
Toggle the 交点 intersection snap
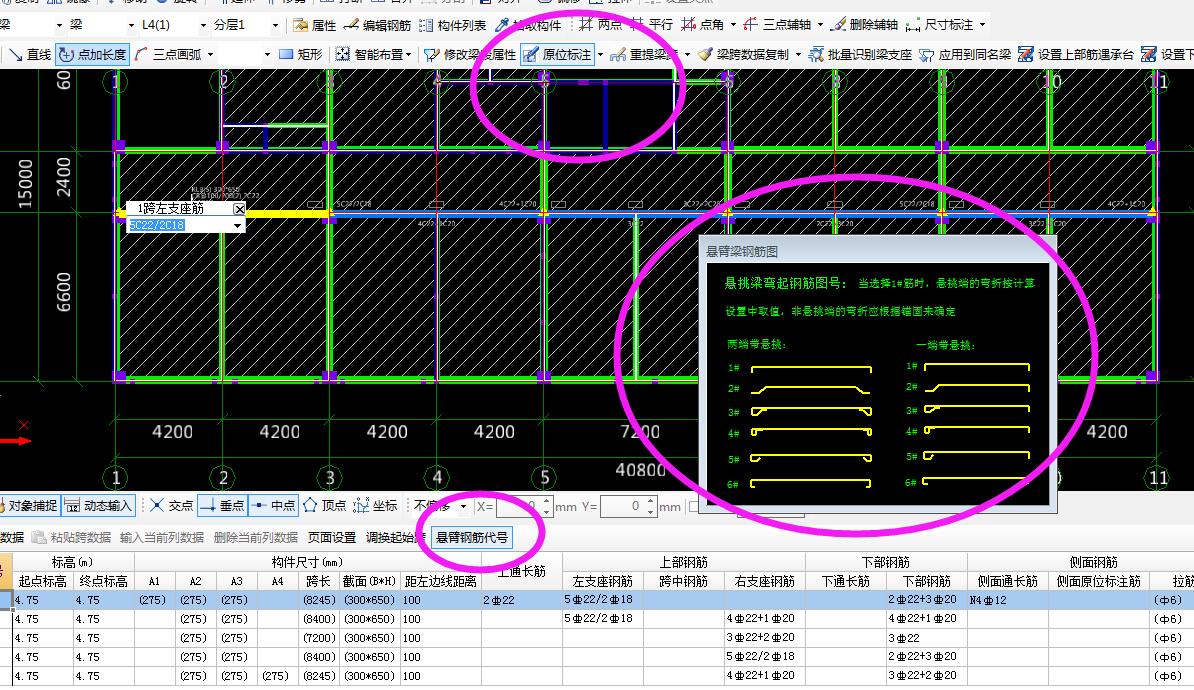(171, 506)
